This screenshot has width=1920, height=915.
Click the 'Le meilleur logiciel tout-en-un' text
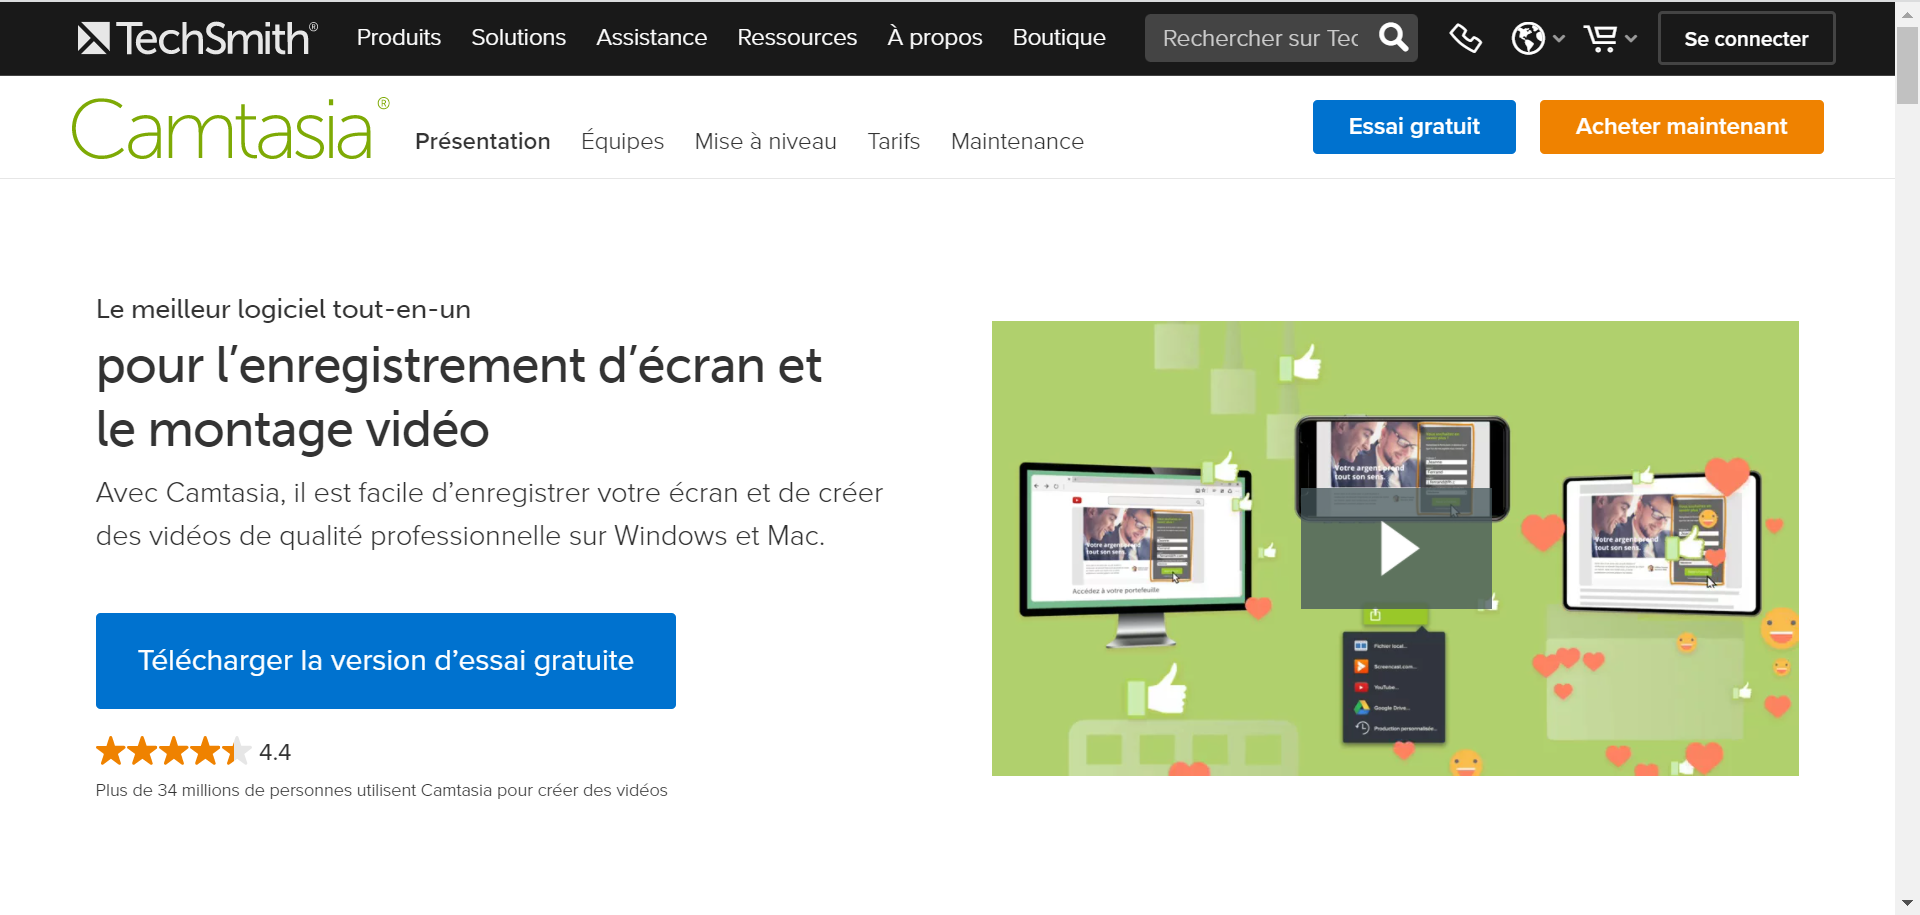(283, 309)
